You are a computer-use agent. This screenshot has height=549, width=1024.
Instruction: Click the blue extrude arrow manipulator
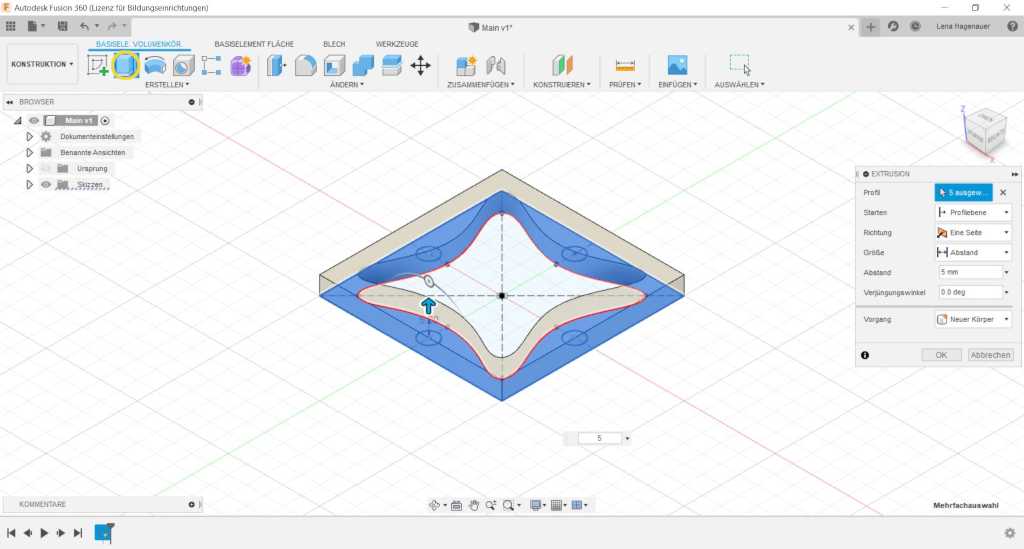tap(428, 306)
